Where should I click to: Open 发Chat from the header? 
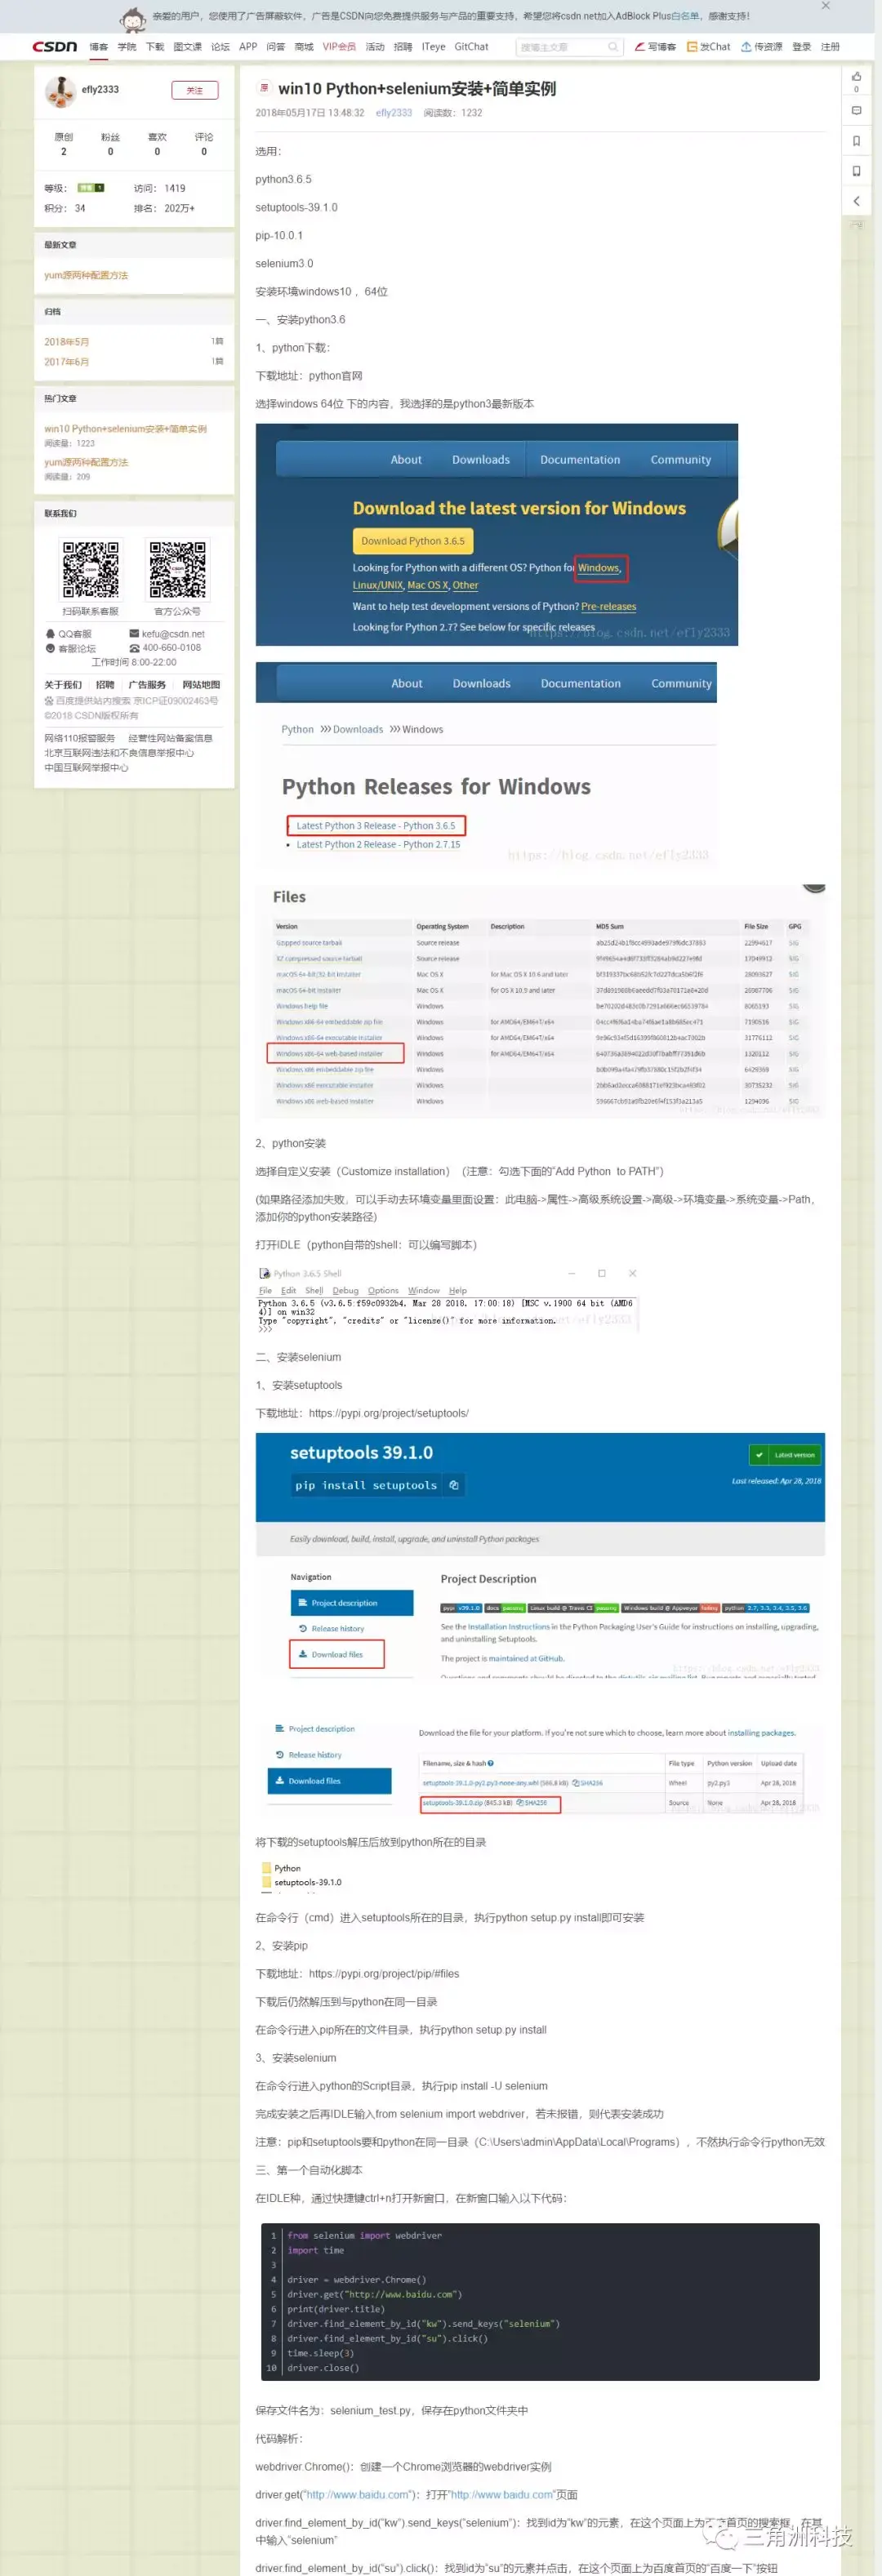(x=709, y=47)
